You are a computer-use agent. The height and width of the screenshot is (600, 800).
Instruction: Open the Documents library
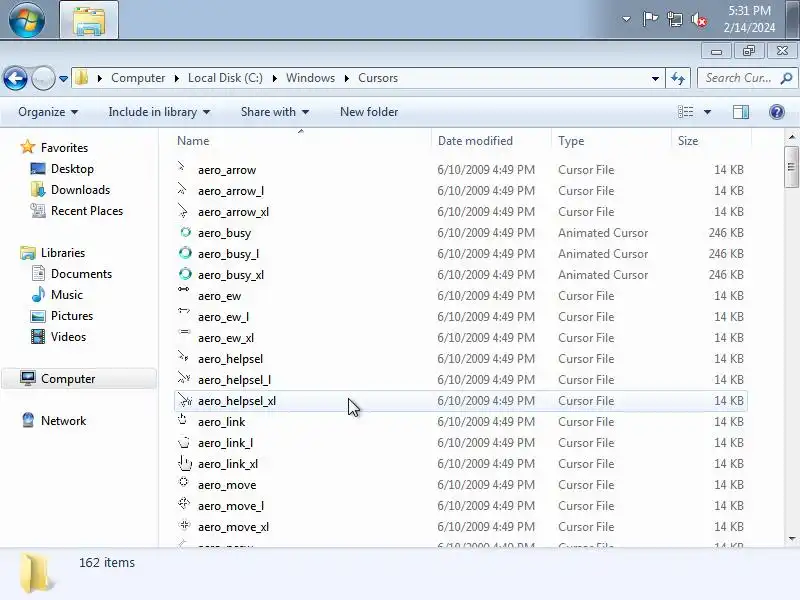(x=81, y=274)
